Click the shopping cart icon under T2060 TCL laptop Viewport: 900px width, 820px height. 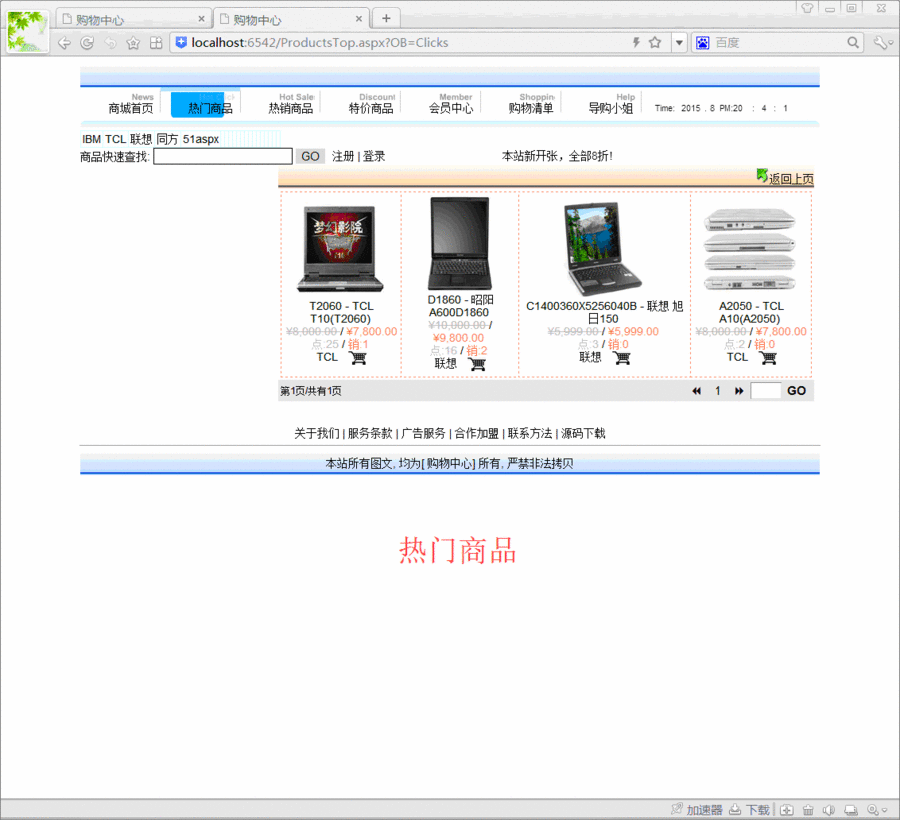[357, 357]
